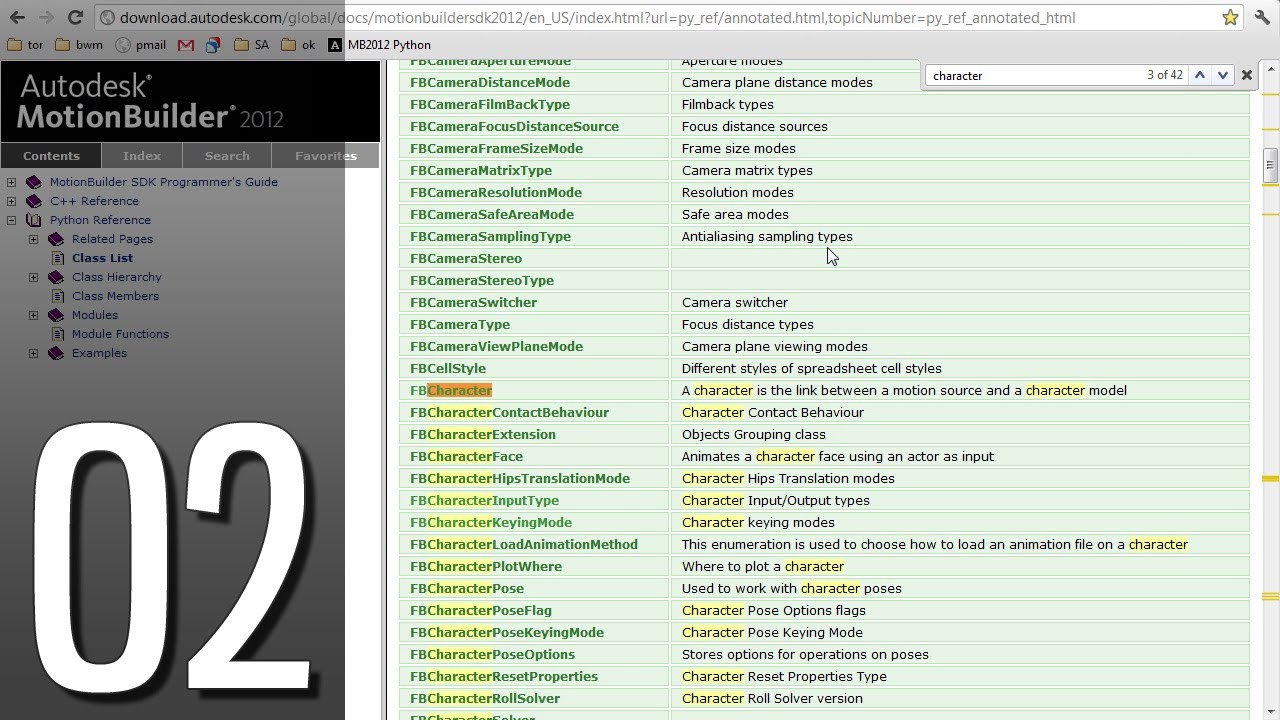
Task: Expand the MotionBuilder SDK Programmer's Guide node
Action: (x=11, y=182)
